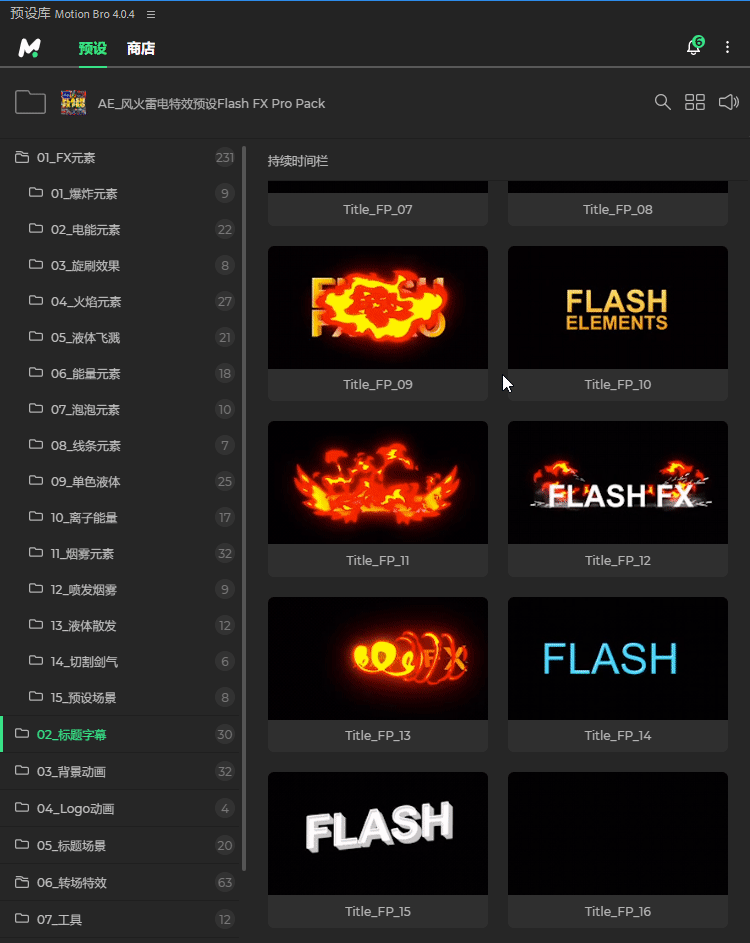This screenshot has width=750, height=943.
Task: Click the 持续时间栏 heading
Action: pos(298,161)
